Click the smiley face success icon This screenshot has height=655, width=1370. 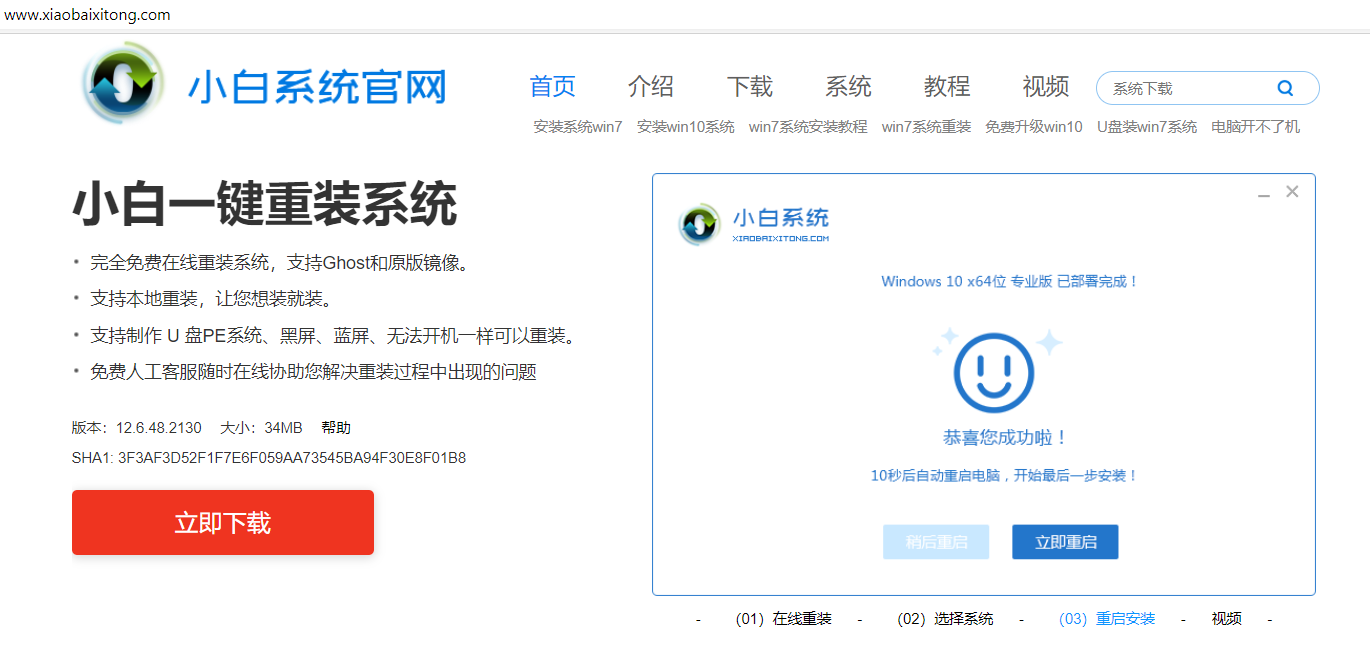993,372
